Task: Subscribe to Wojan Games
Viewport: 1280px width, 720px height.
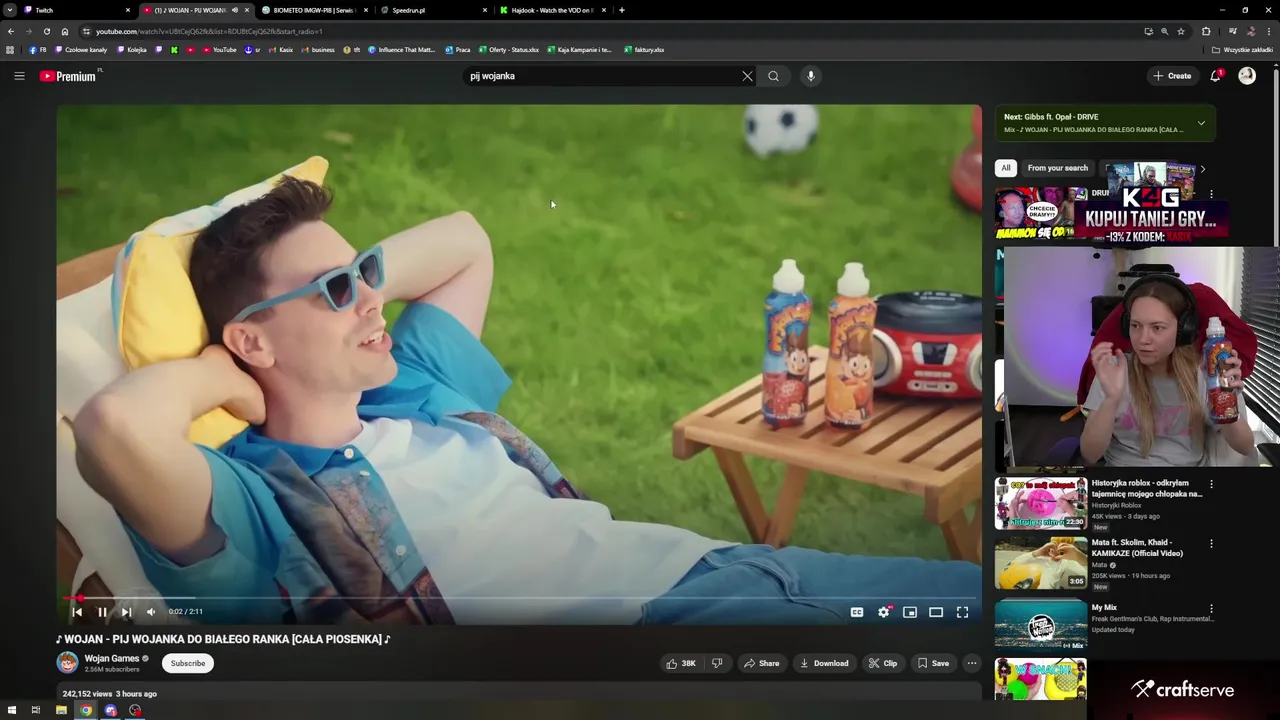Action: 188,663
